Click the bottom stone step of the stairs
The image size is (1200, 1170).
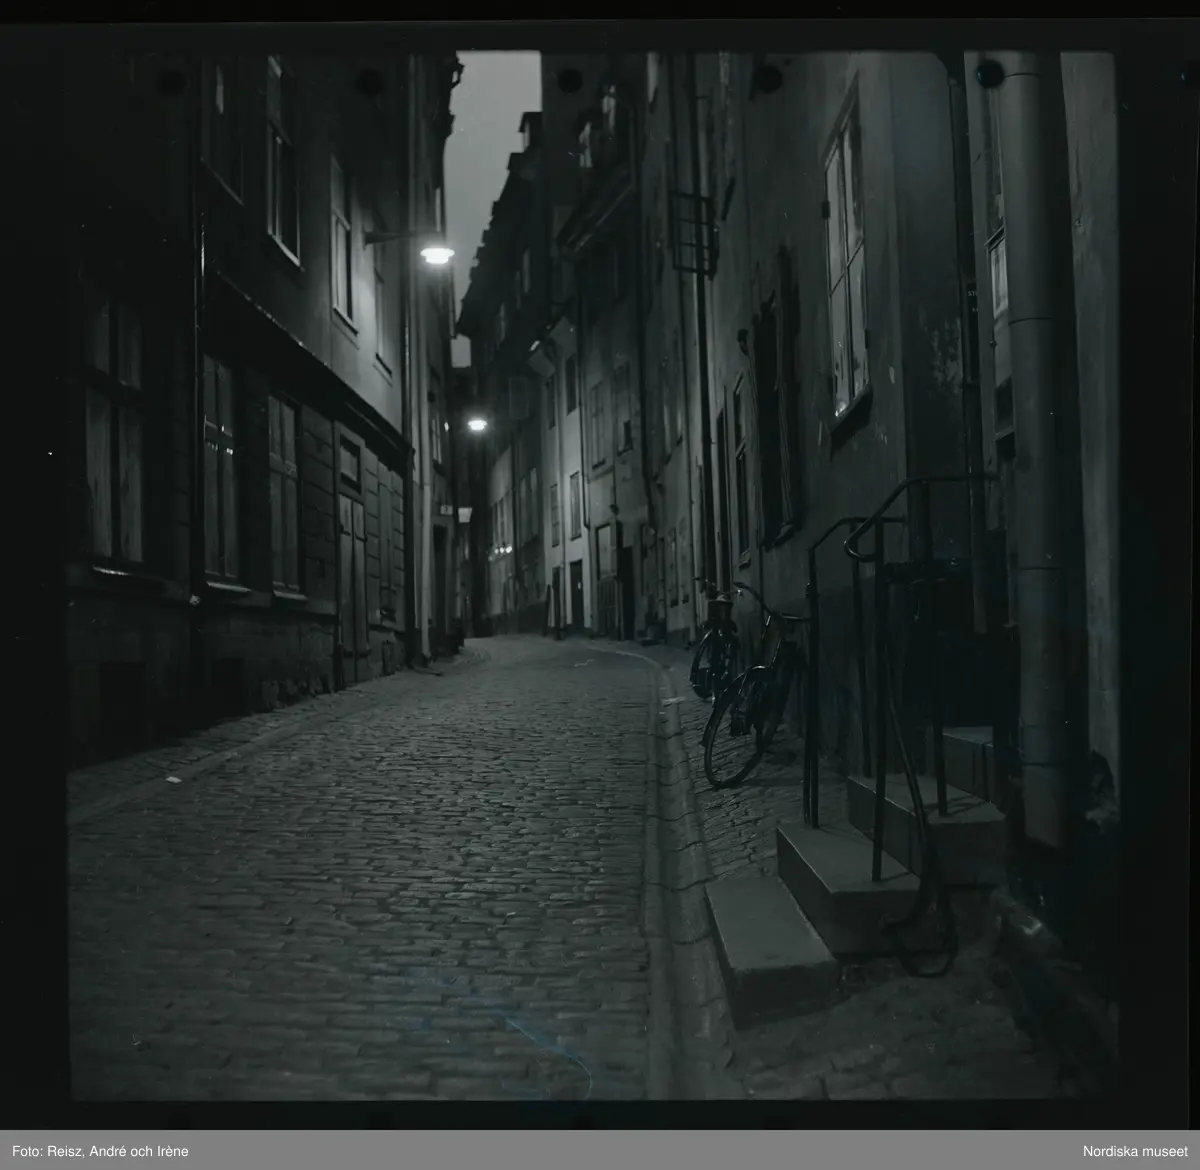(x=770, y=945)
